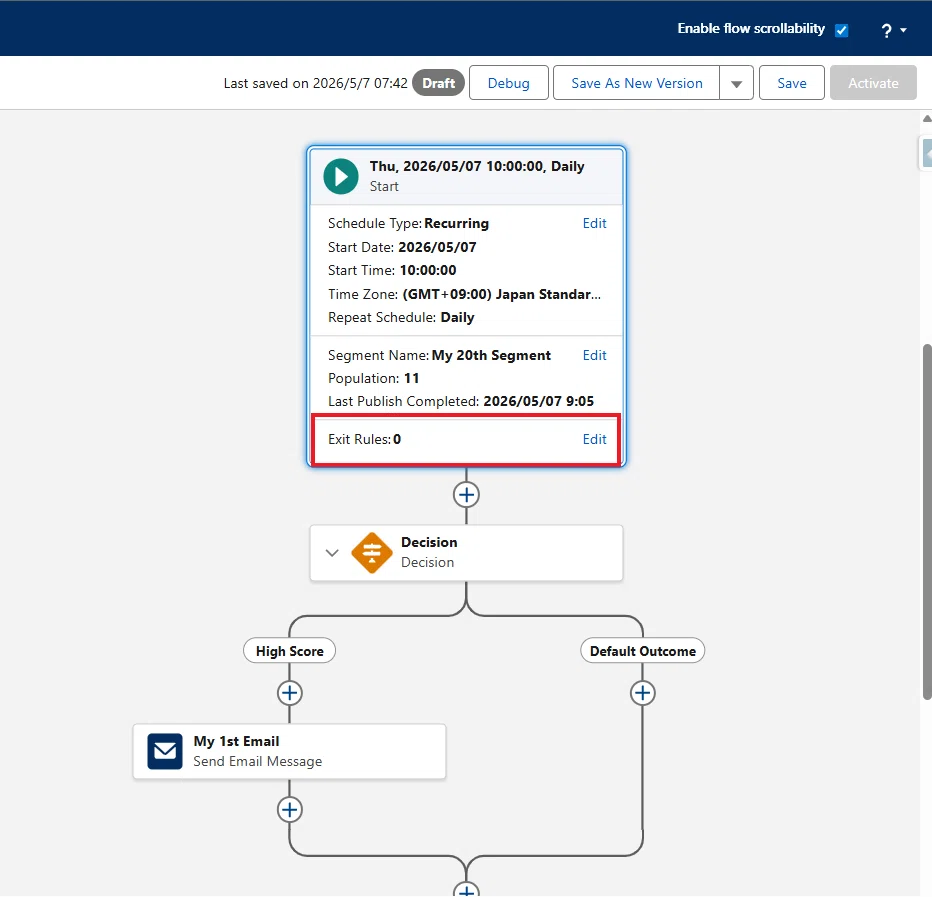Add element below My 1st Email
The width and height of the screenshot is (932, 897).
(x=289, y=810)
